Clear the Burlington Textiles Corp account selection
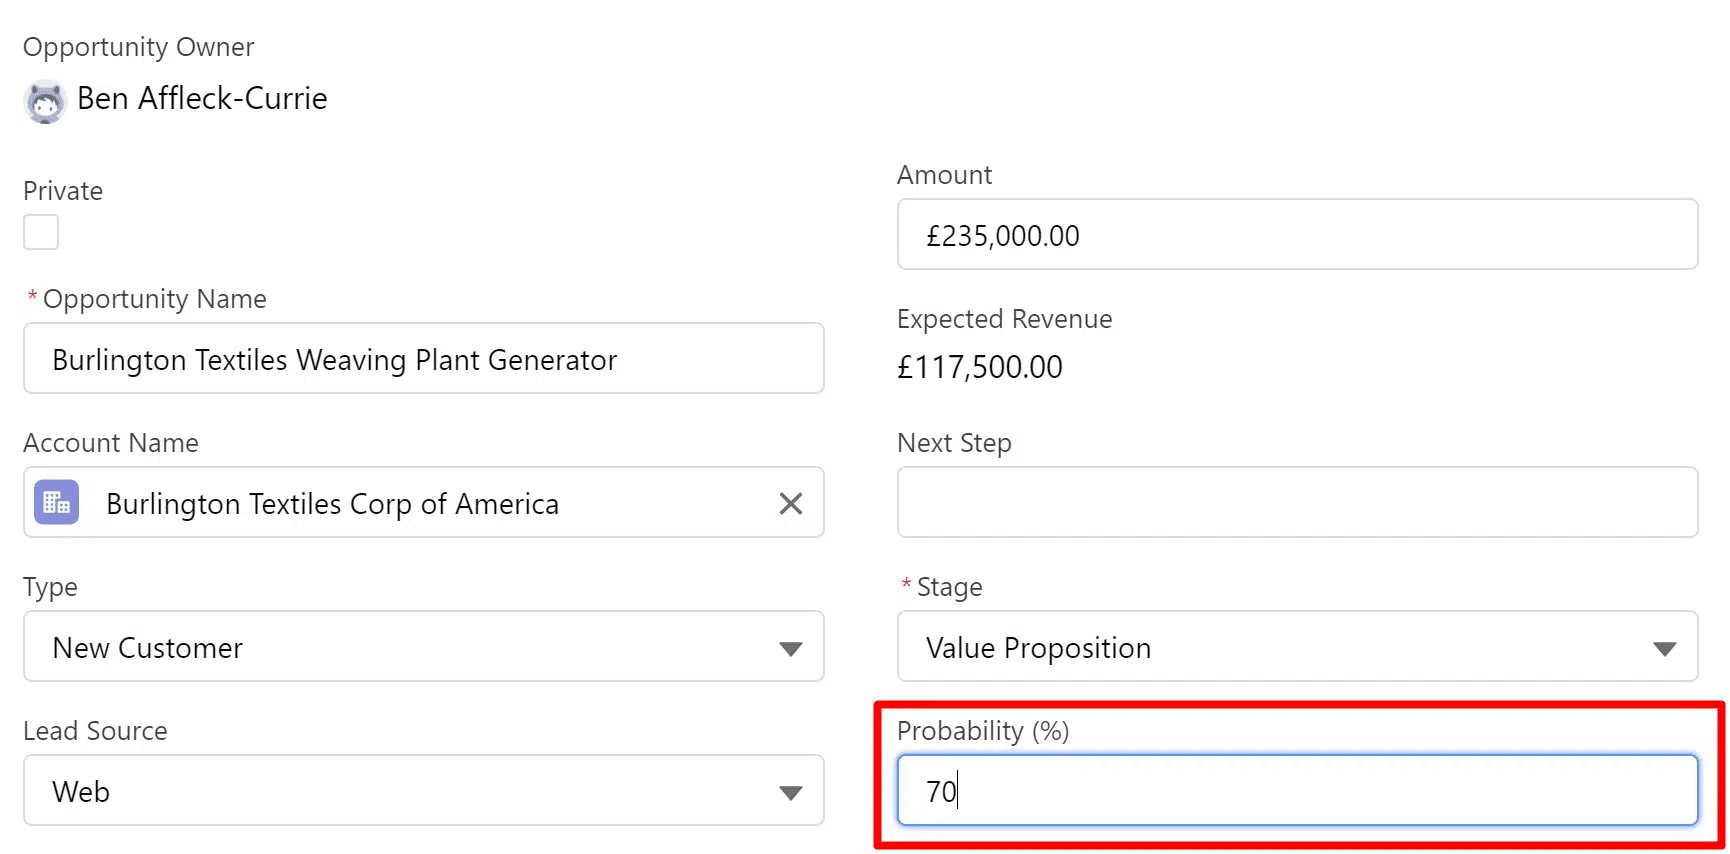 790,503
